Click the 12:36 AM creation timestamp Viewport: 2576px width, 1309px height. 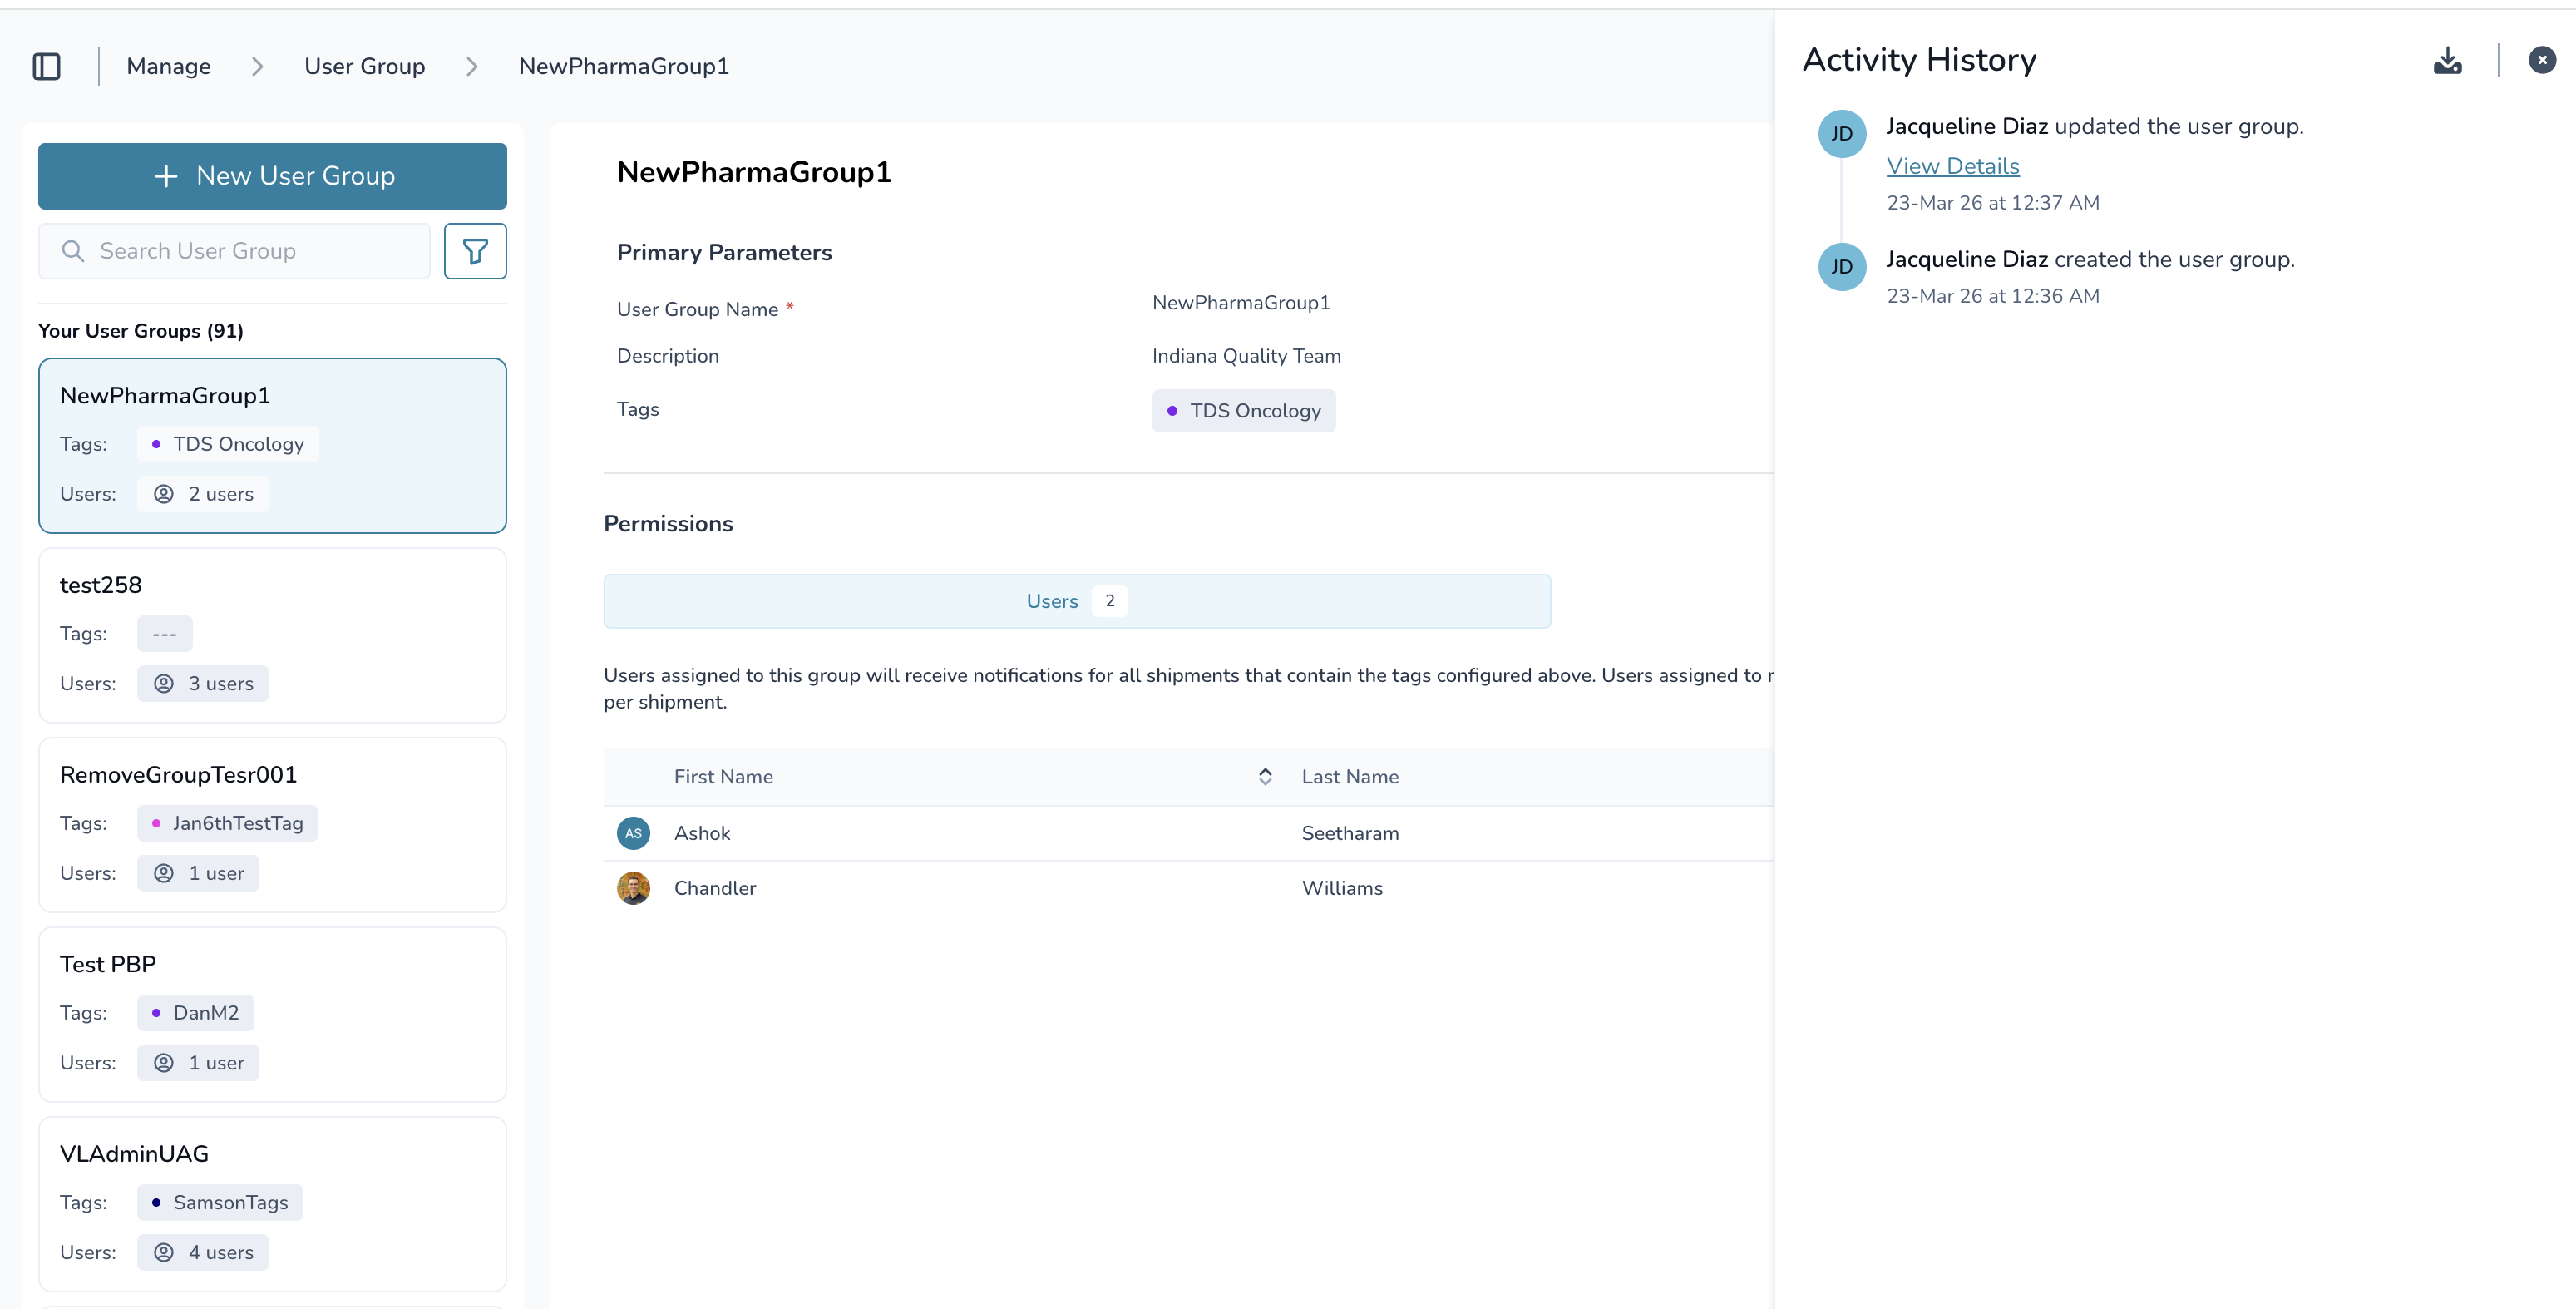[1993, 296]
